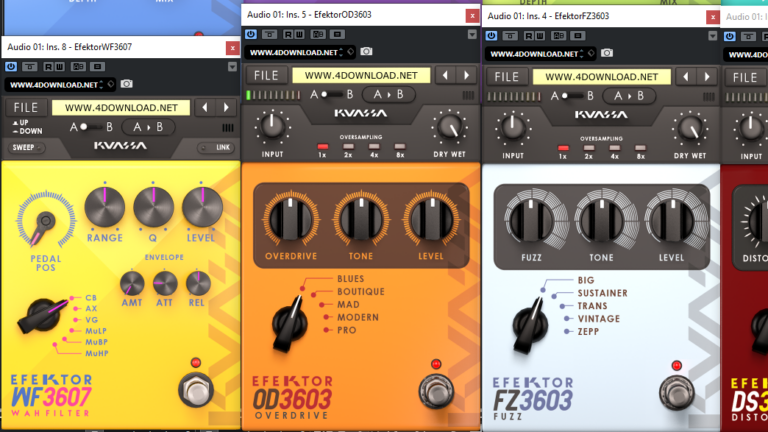Select SUSTAINER fuzz type on FZ3603
Viewport: 768px width, 432px height.
[x=602, y=293]
